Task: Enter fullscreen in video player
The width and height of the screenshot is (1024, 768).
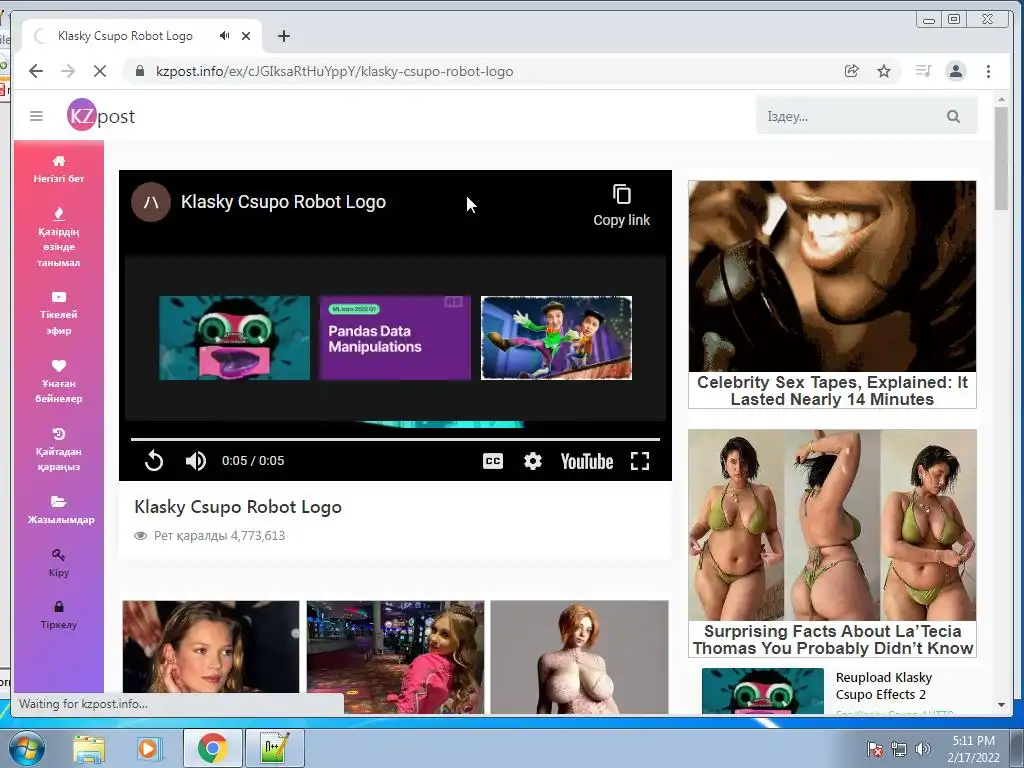Action: (640, 461)
